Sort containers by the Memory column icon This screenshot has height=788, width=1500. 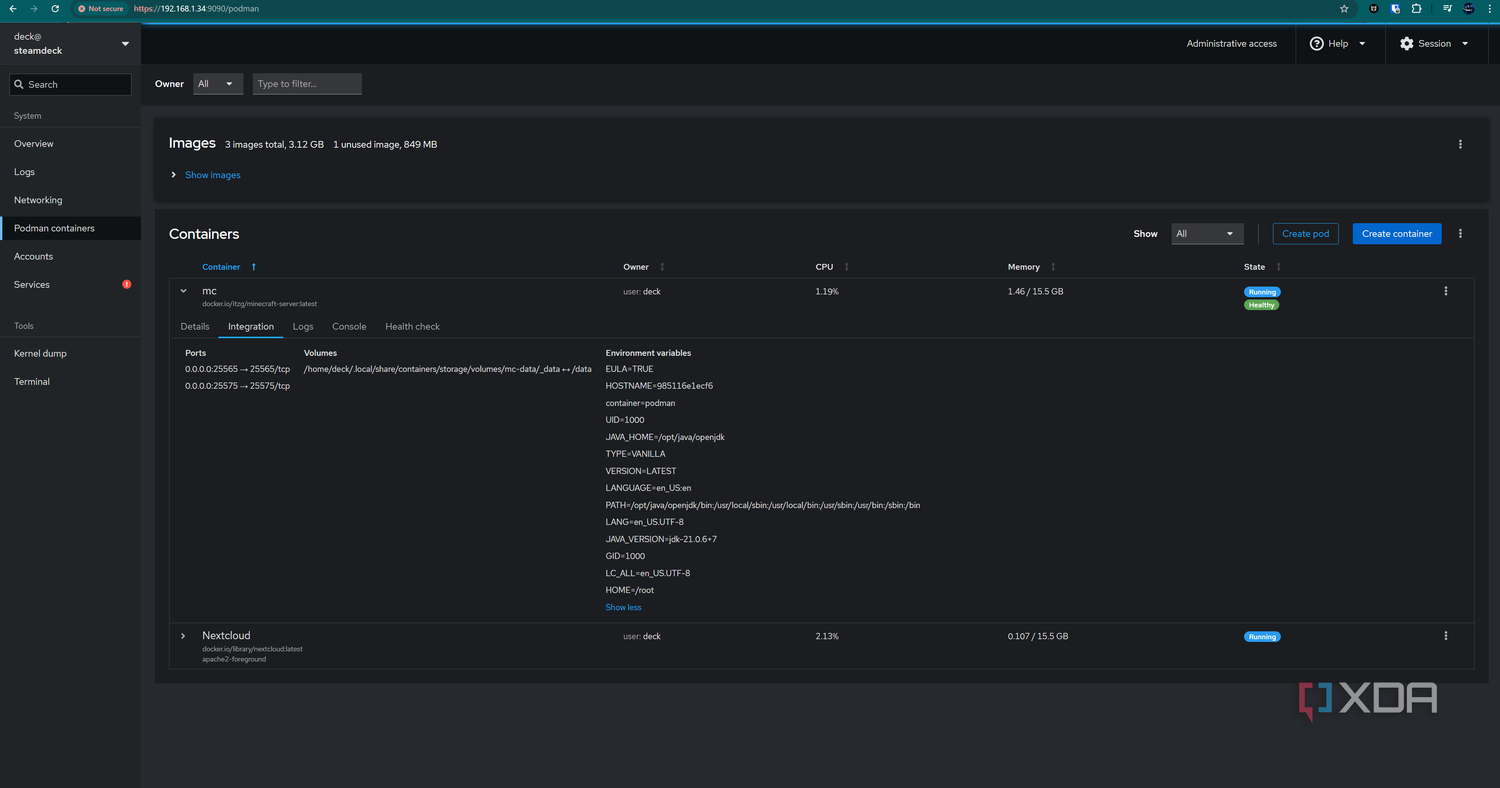[x=1053, y=267]
